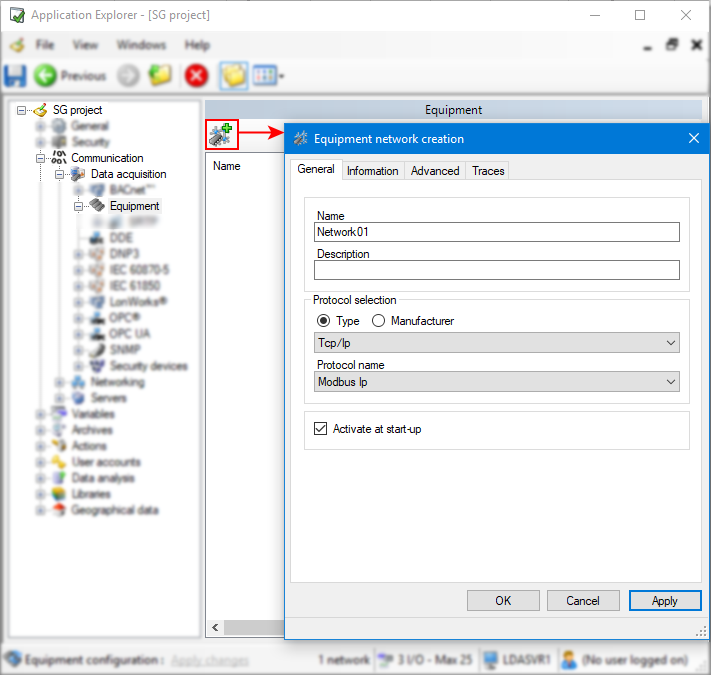Viewport: 711px width, 675px height.
Task: Click the red cancel X toolbar icon
Action: (196, 75)
